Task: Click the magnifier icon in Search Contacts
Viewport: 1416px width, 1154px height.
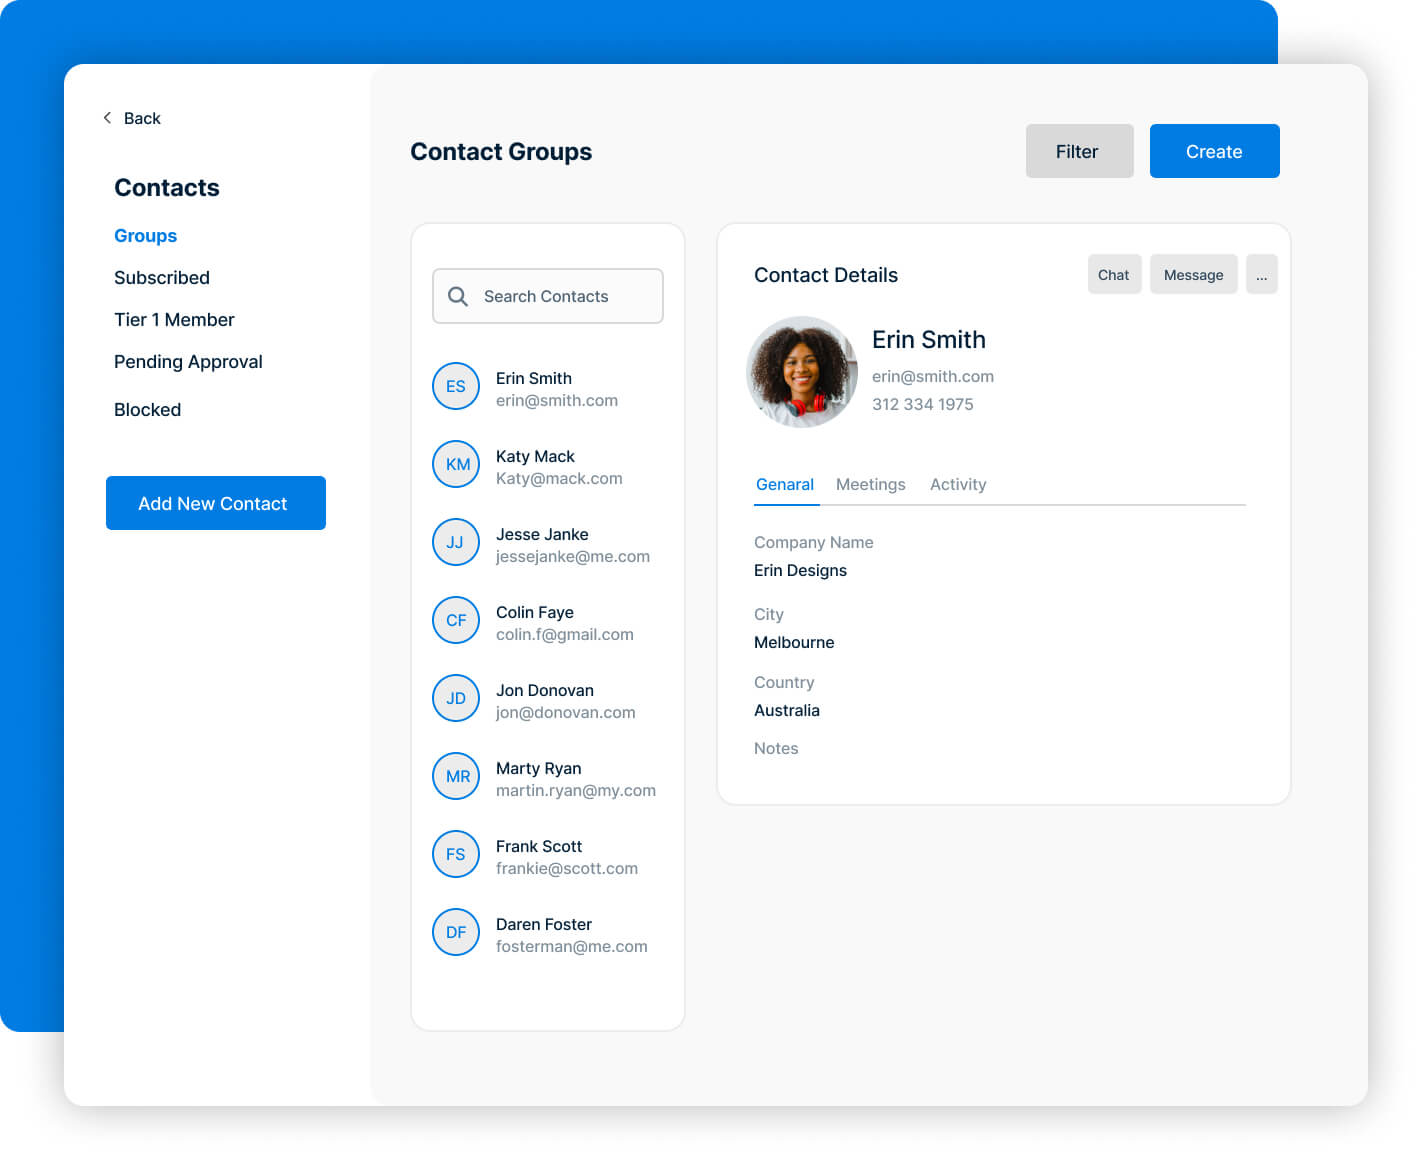Action: click(458, 296)
